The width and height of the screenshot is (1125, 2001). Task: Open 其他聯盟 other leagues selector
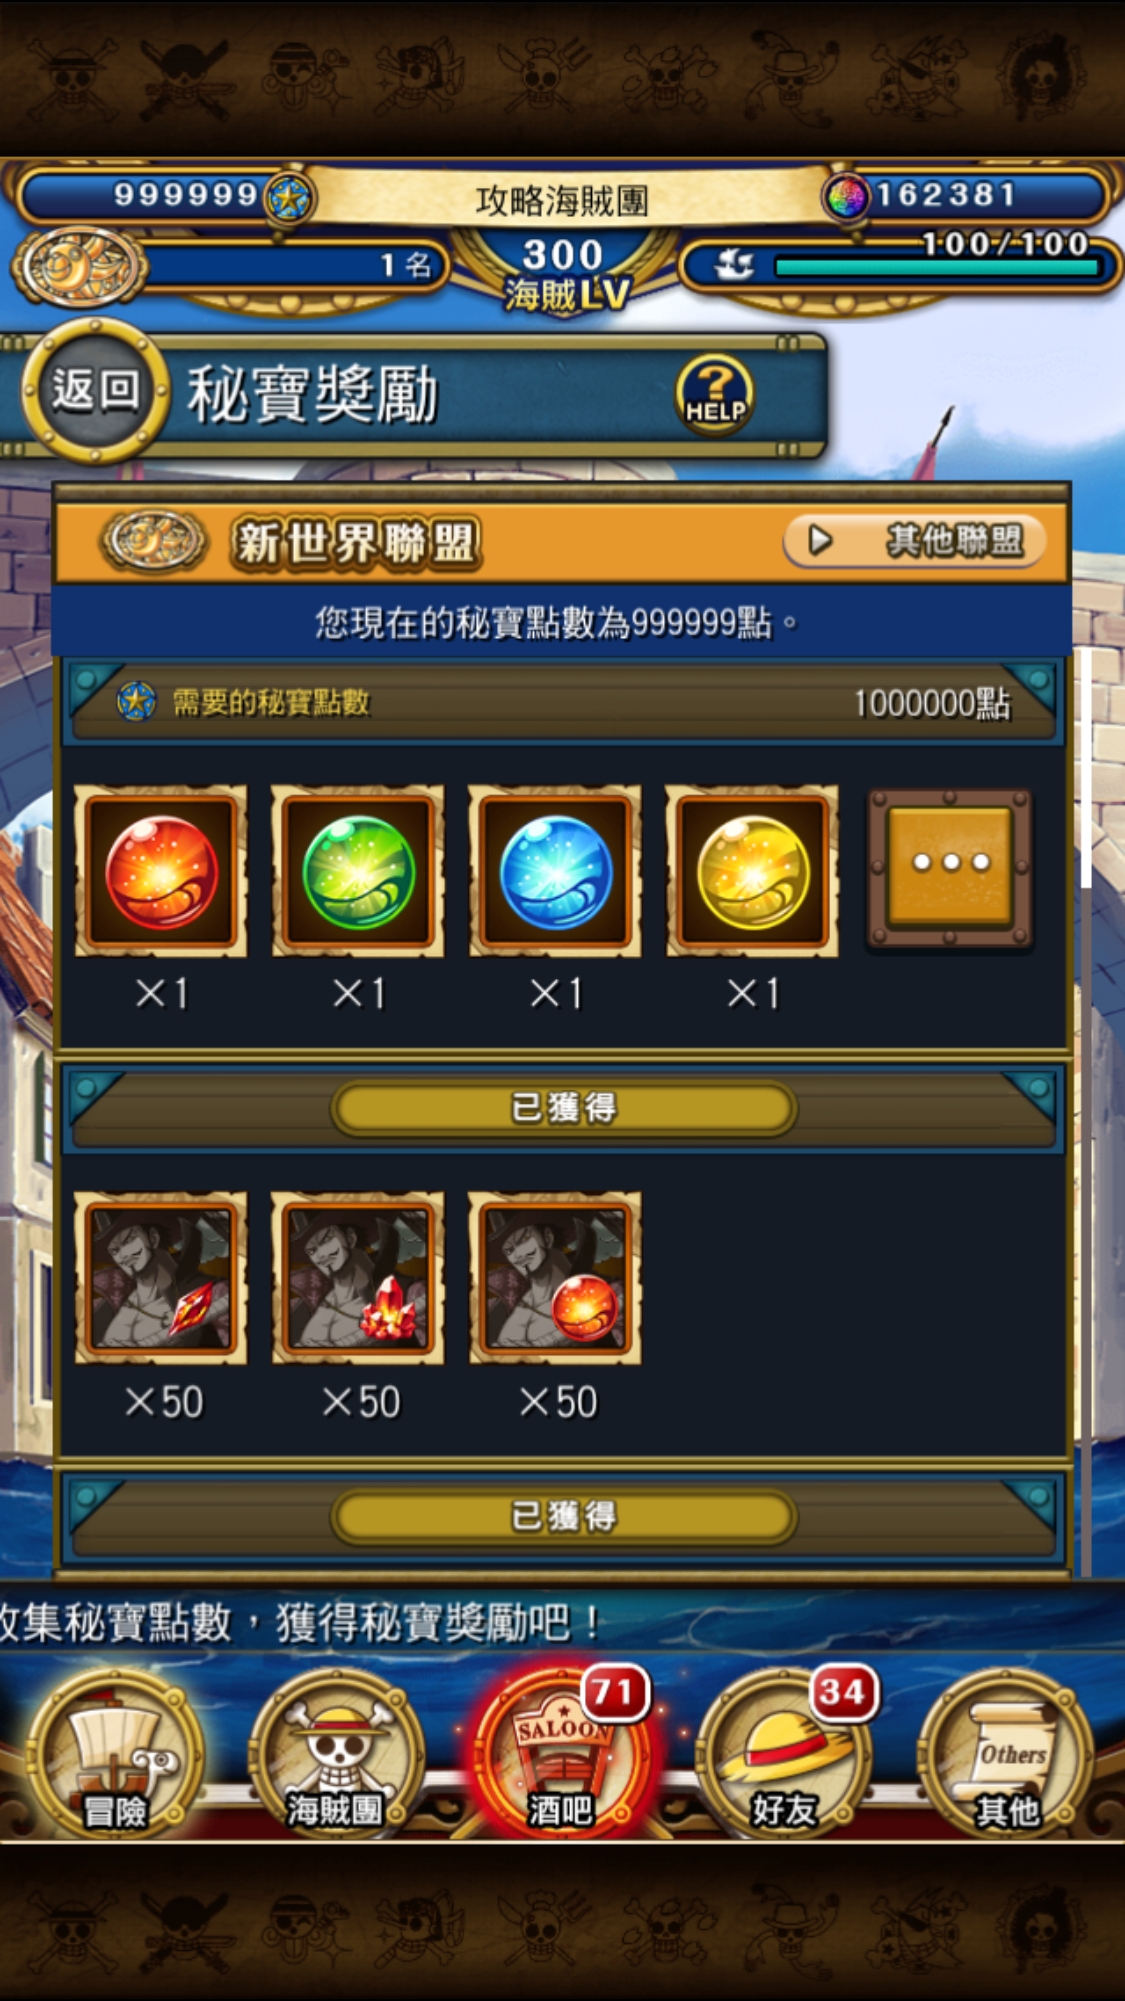(914, 541)
